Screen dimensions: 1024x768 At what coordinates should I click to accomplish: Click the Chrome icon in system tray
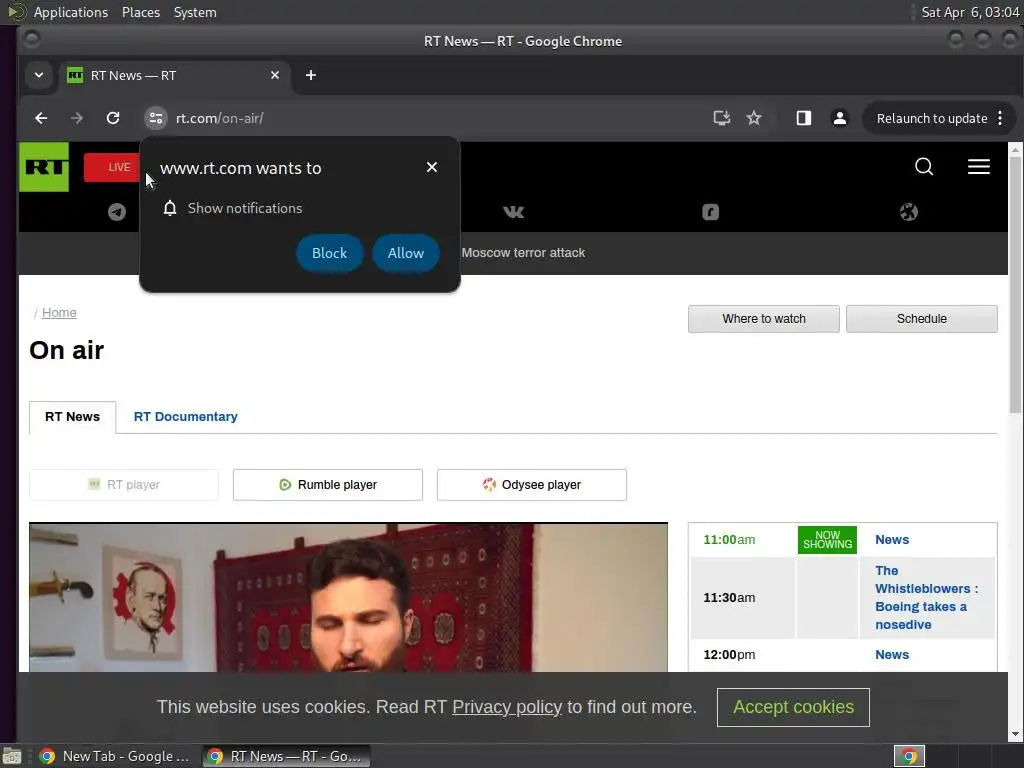(x=908, y=756)
